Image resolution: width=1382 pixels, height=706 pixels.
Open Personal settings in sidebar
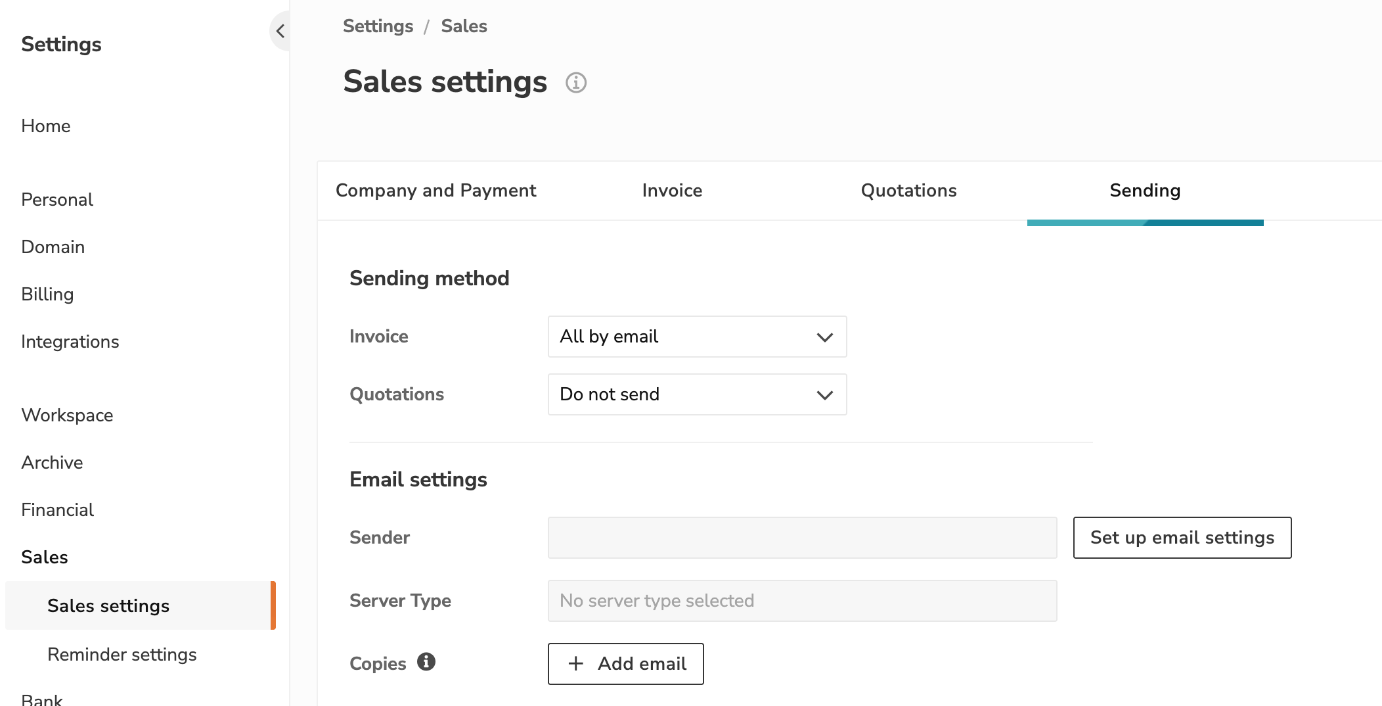click(x=57, y=200)
